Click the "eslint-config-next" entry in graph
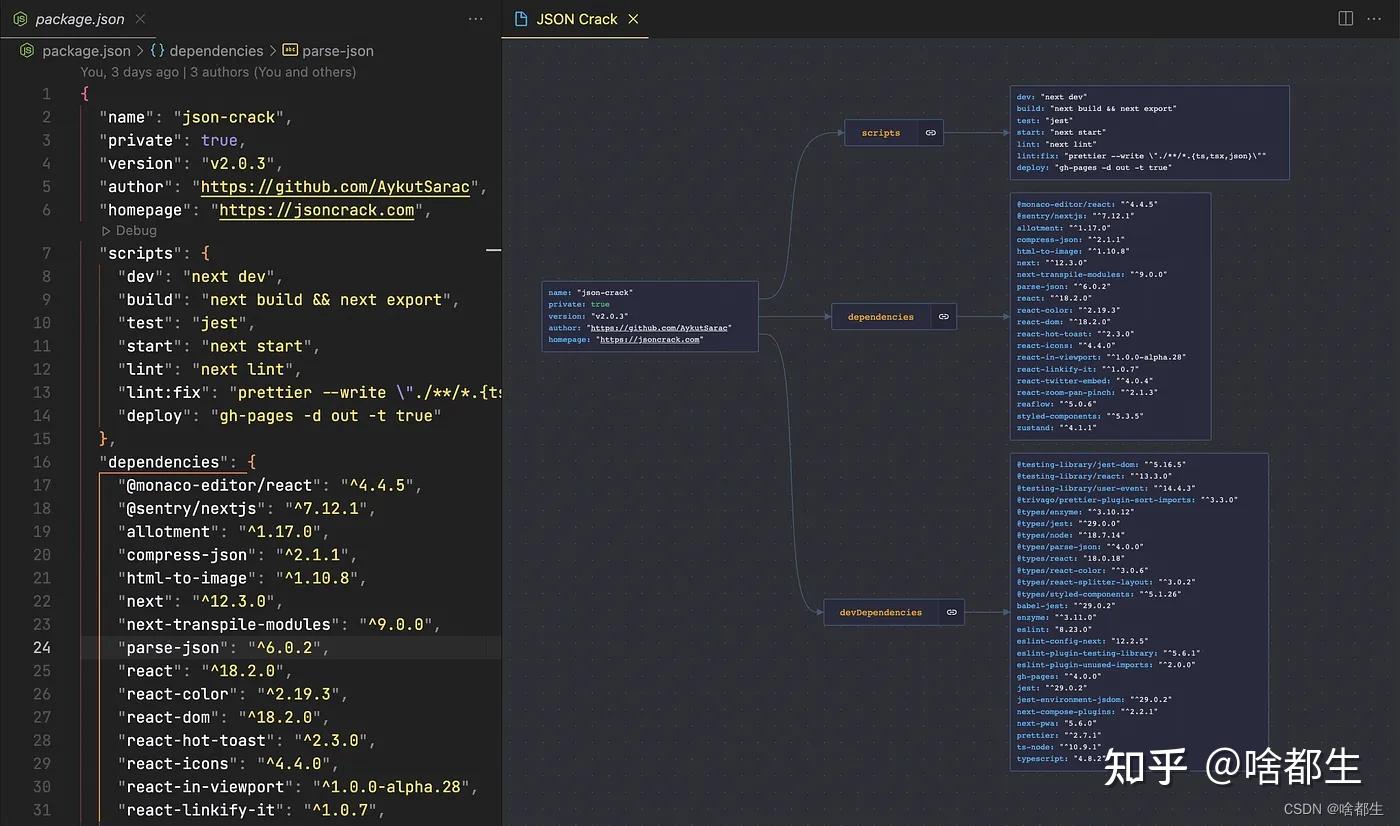Viewport: 1400px width, 826px height. (x=1083, y=641)
